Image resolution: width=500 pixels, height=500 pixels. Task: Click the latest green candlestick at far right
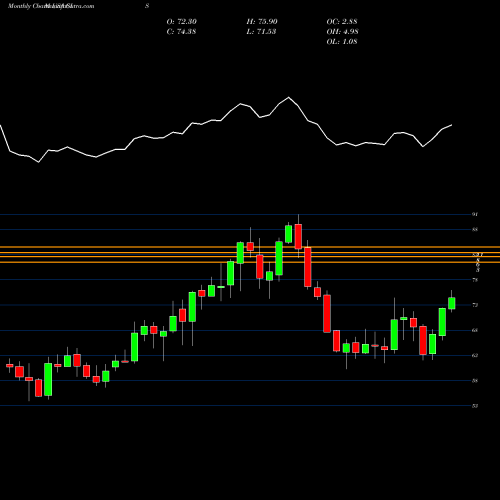[x=452, y=303]
